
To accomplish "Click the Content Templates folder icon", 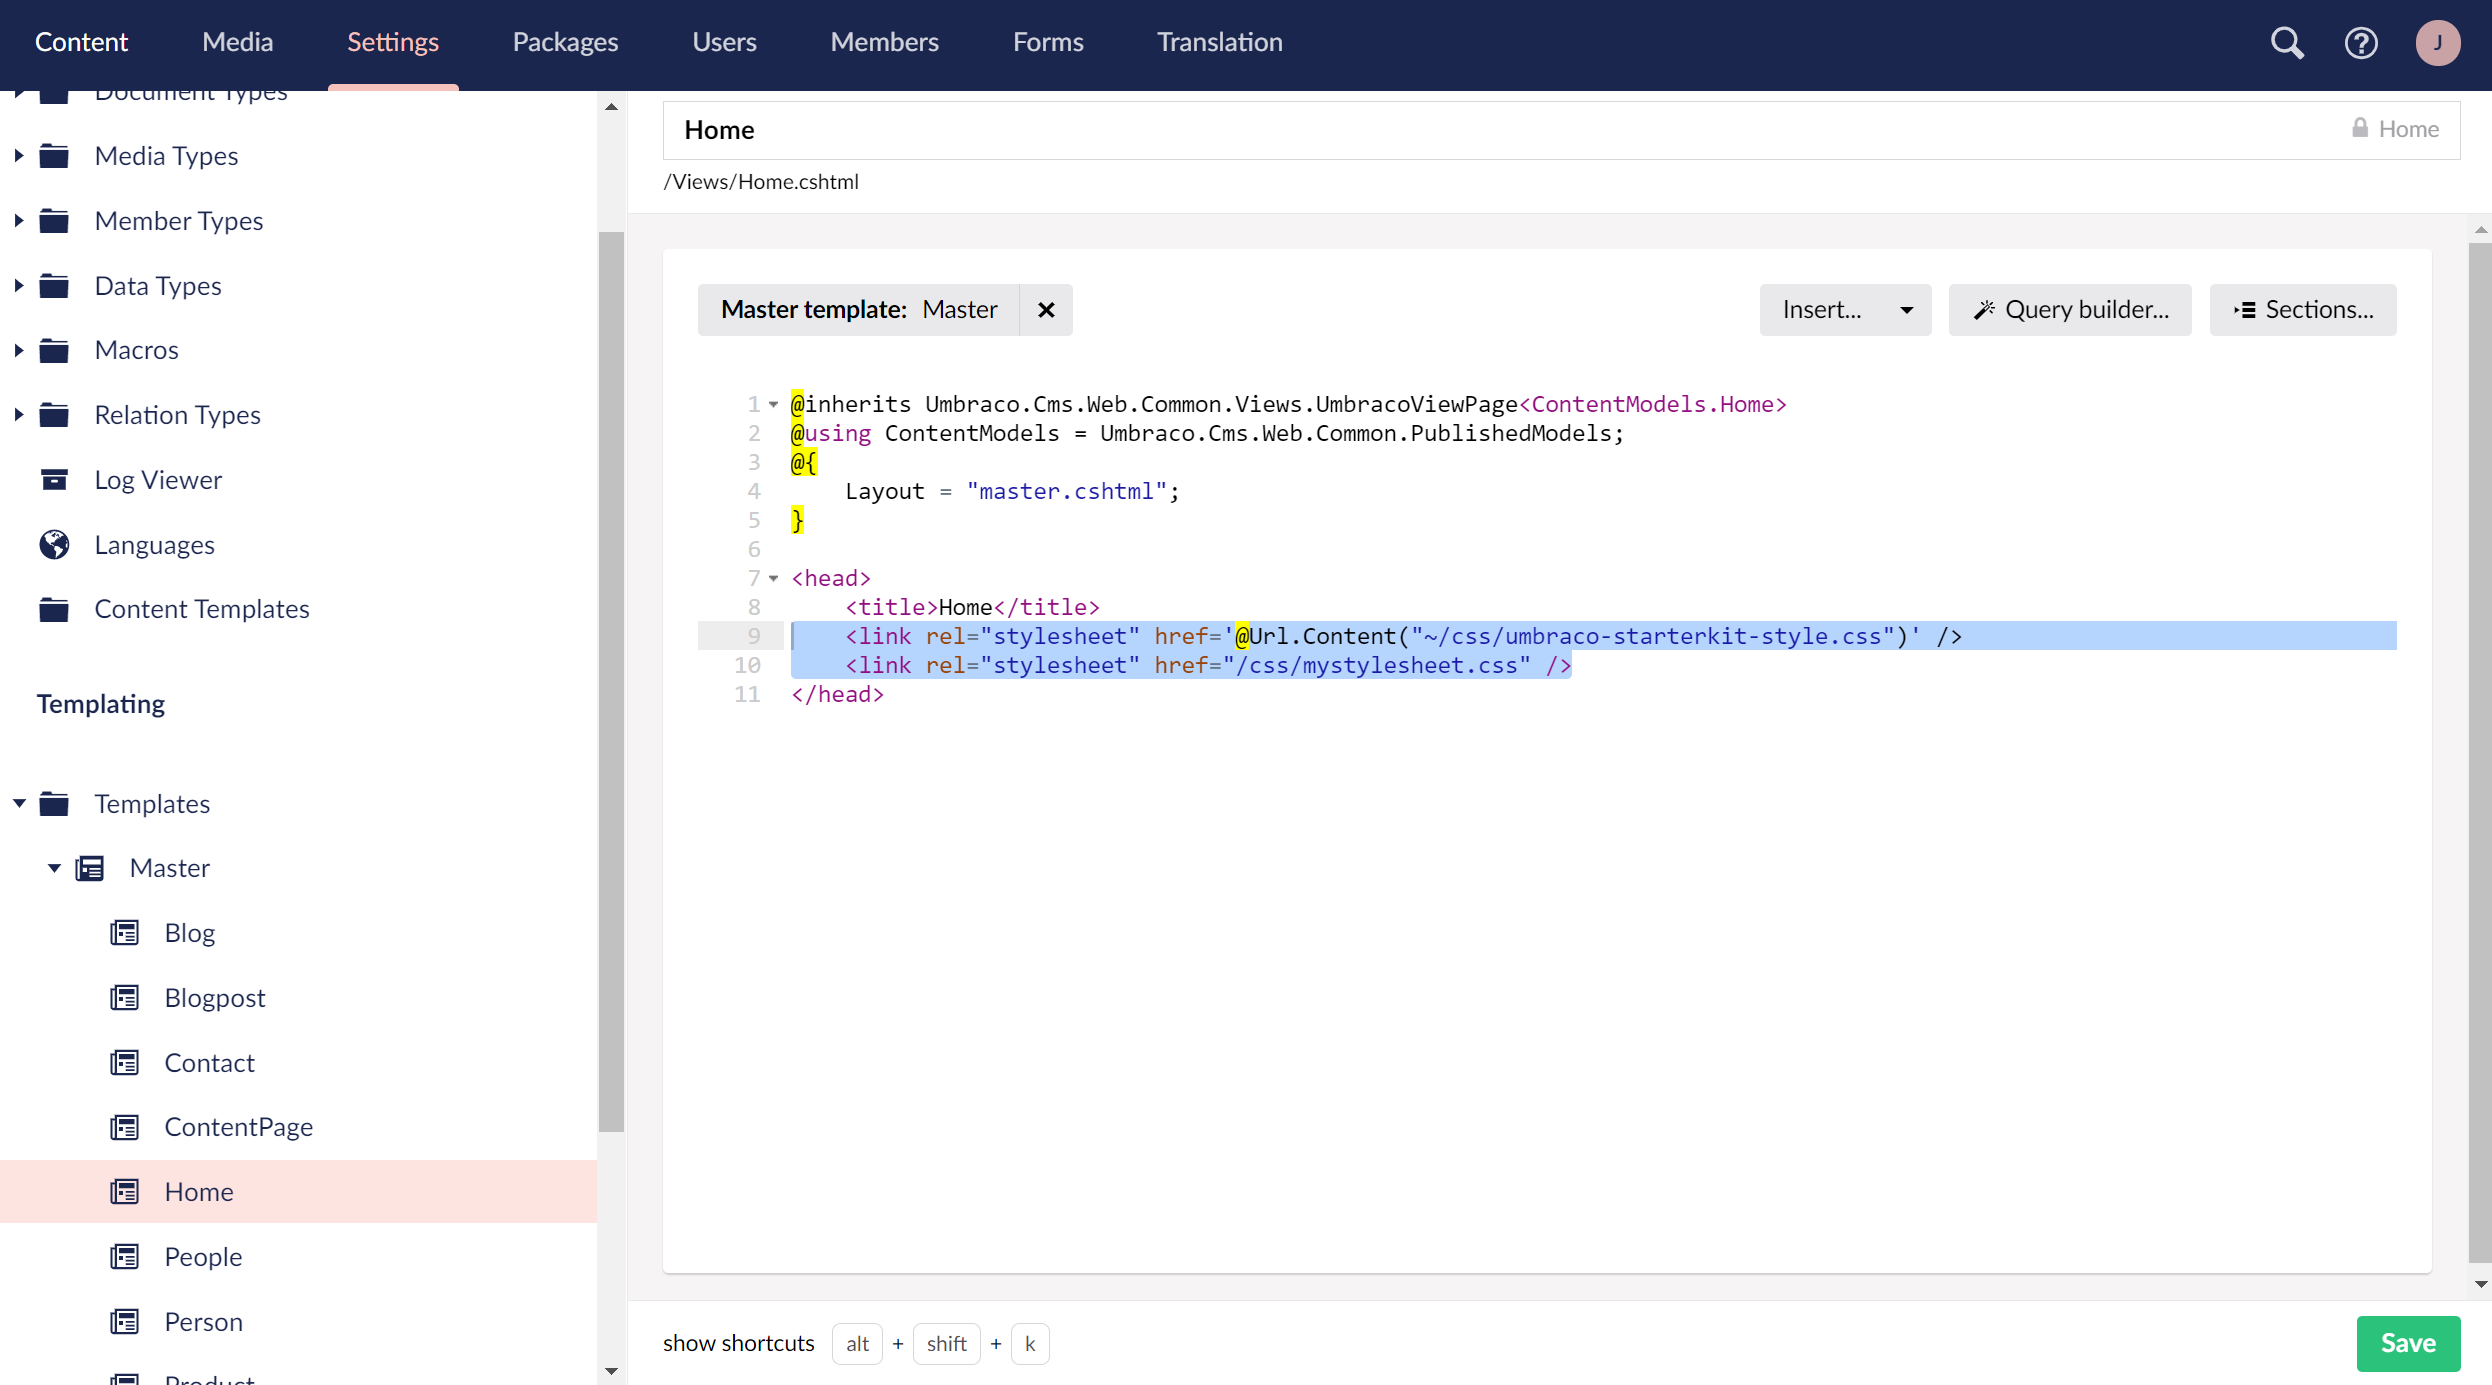I will click(x=54, y=609).
